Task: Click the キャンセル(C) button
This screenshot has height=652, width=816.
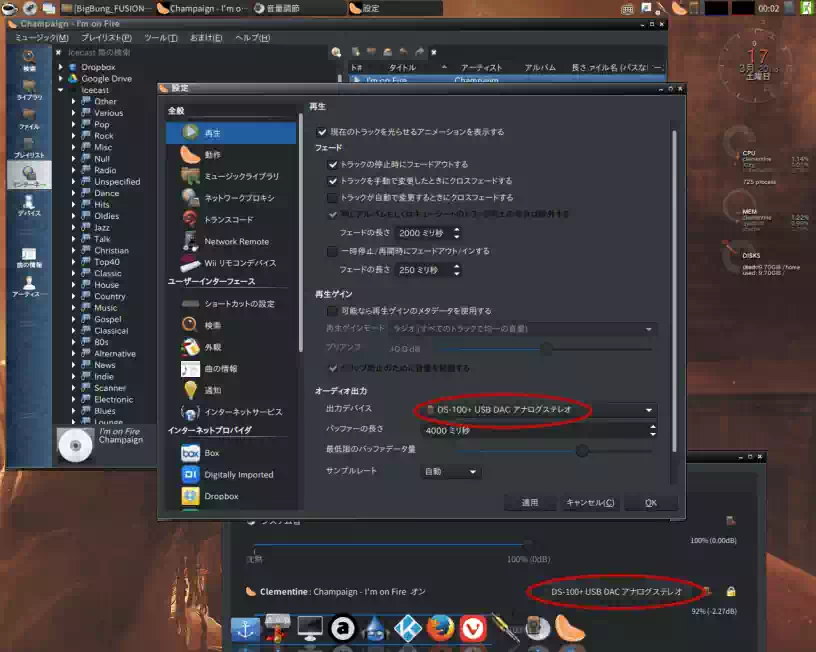Action: pos(590,503)
